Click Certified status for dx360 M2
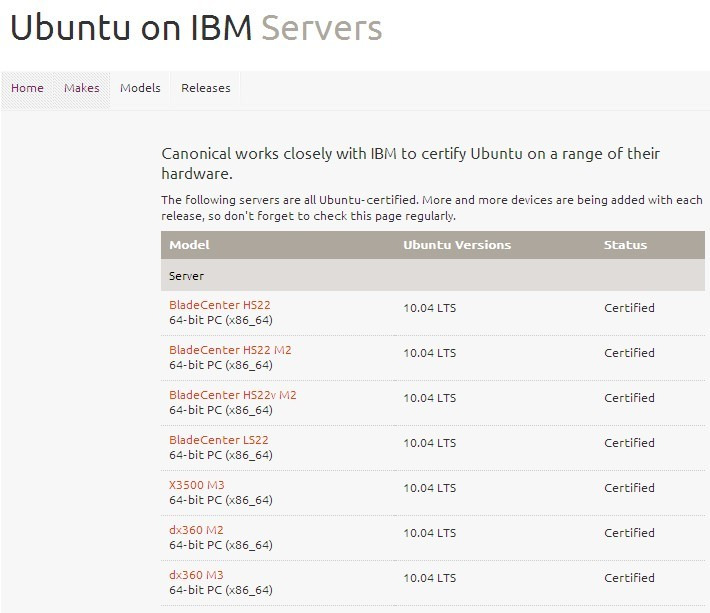This screenshot has height=613, width=710. coord(629,533)
